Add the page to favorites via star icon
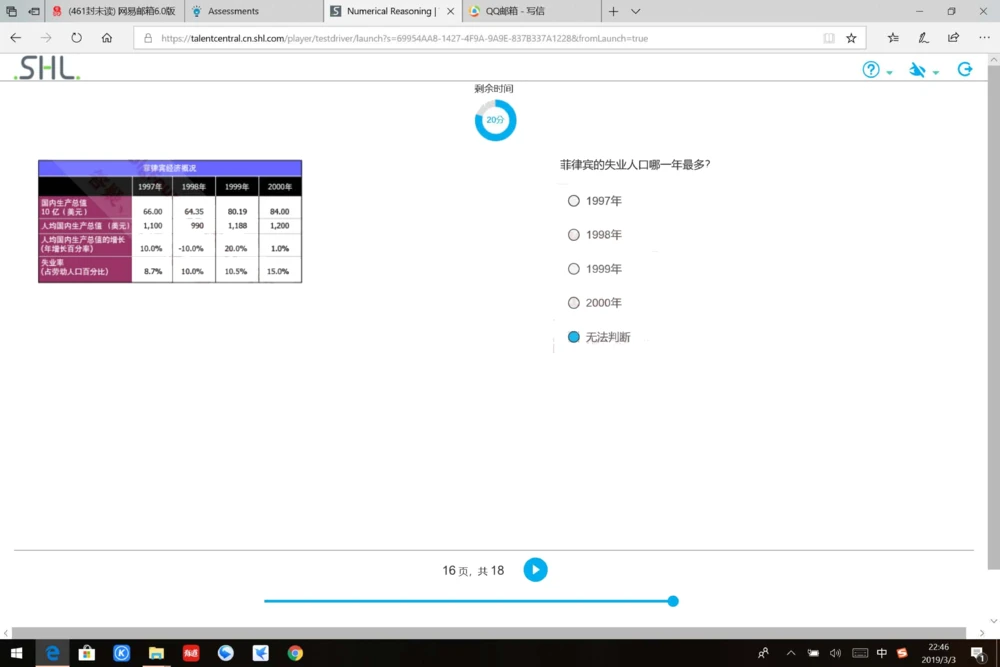 pyautogui.click(x=850, y=37)
